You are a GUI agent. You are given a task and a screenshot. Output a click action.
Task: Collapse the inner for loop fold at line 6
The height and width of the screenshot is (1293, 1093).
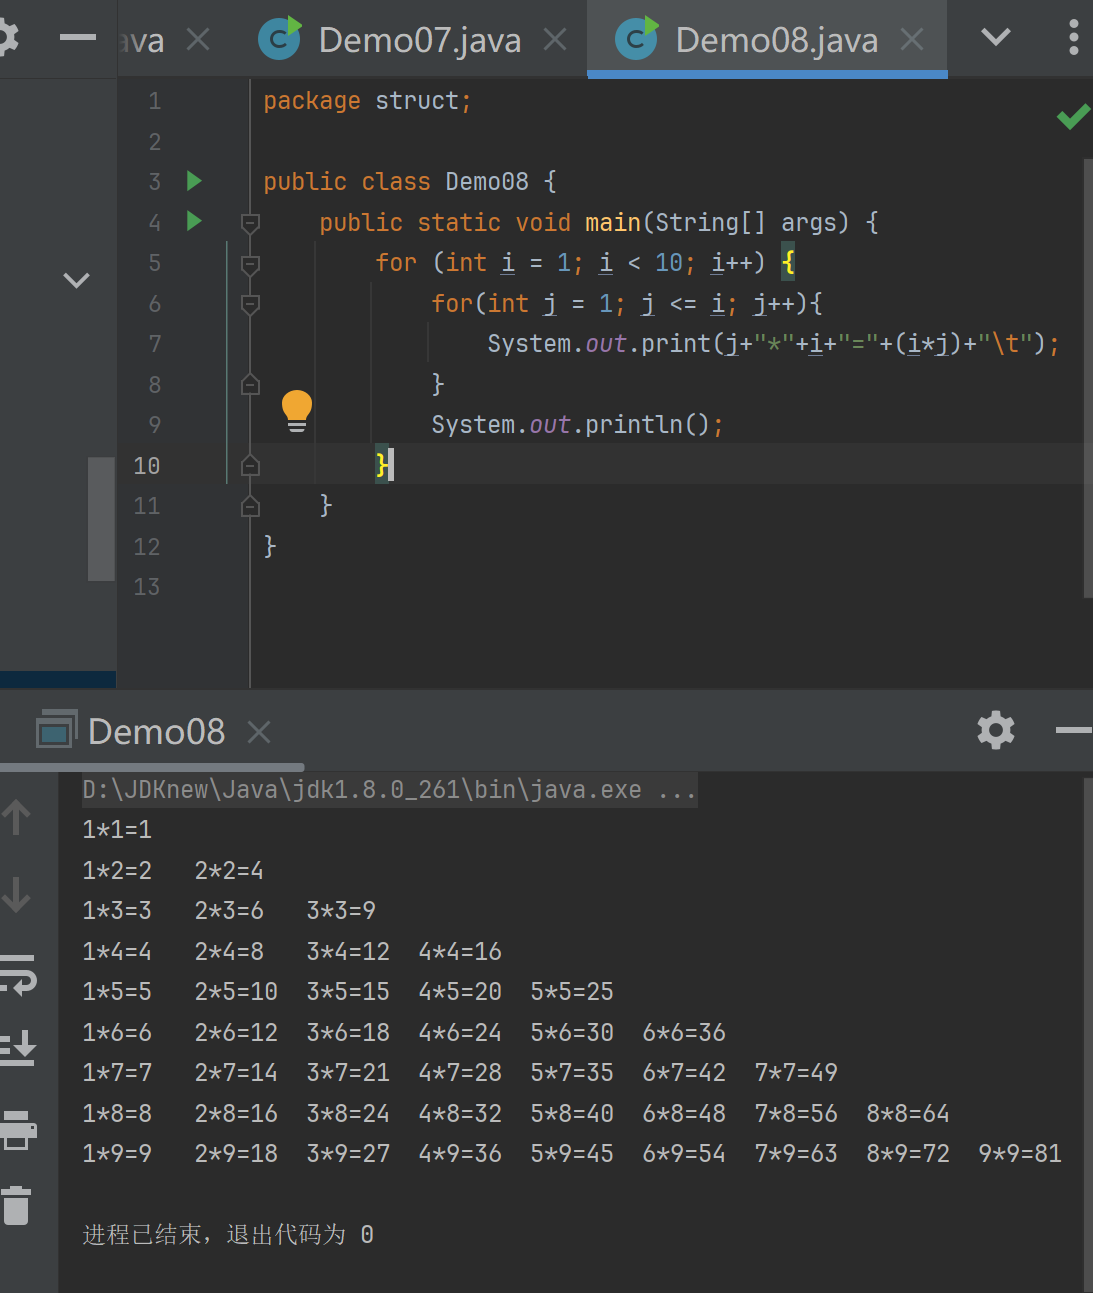click(251, 303)
